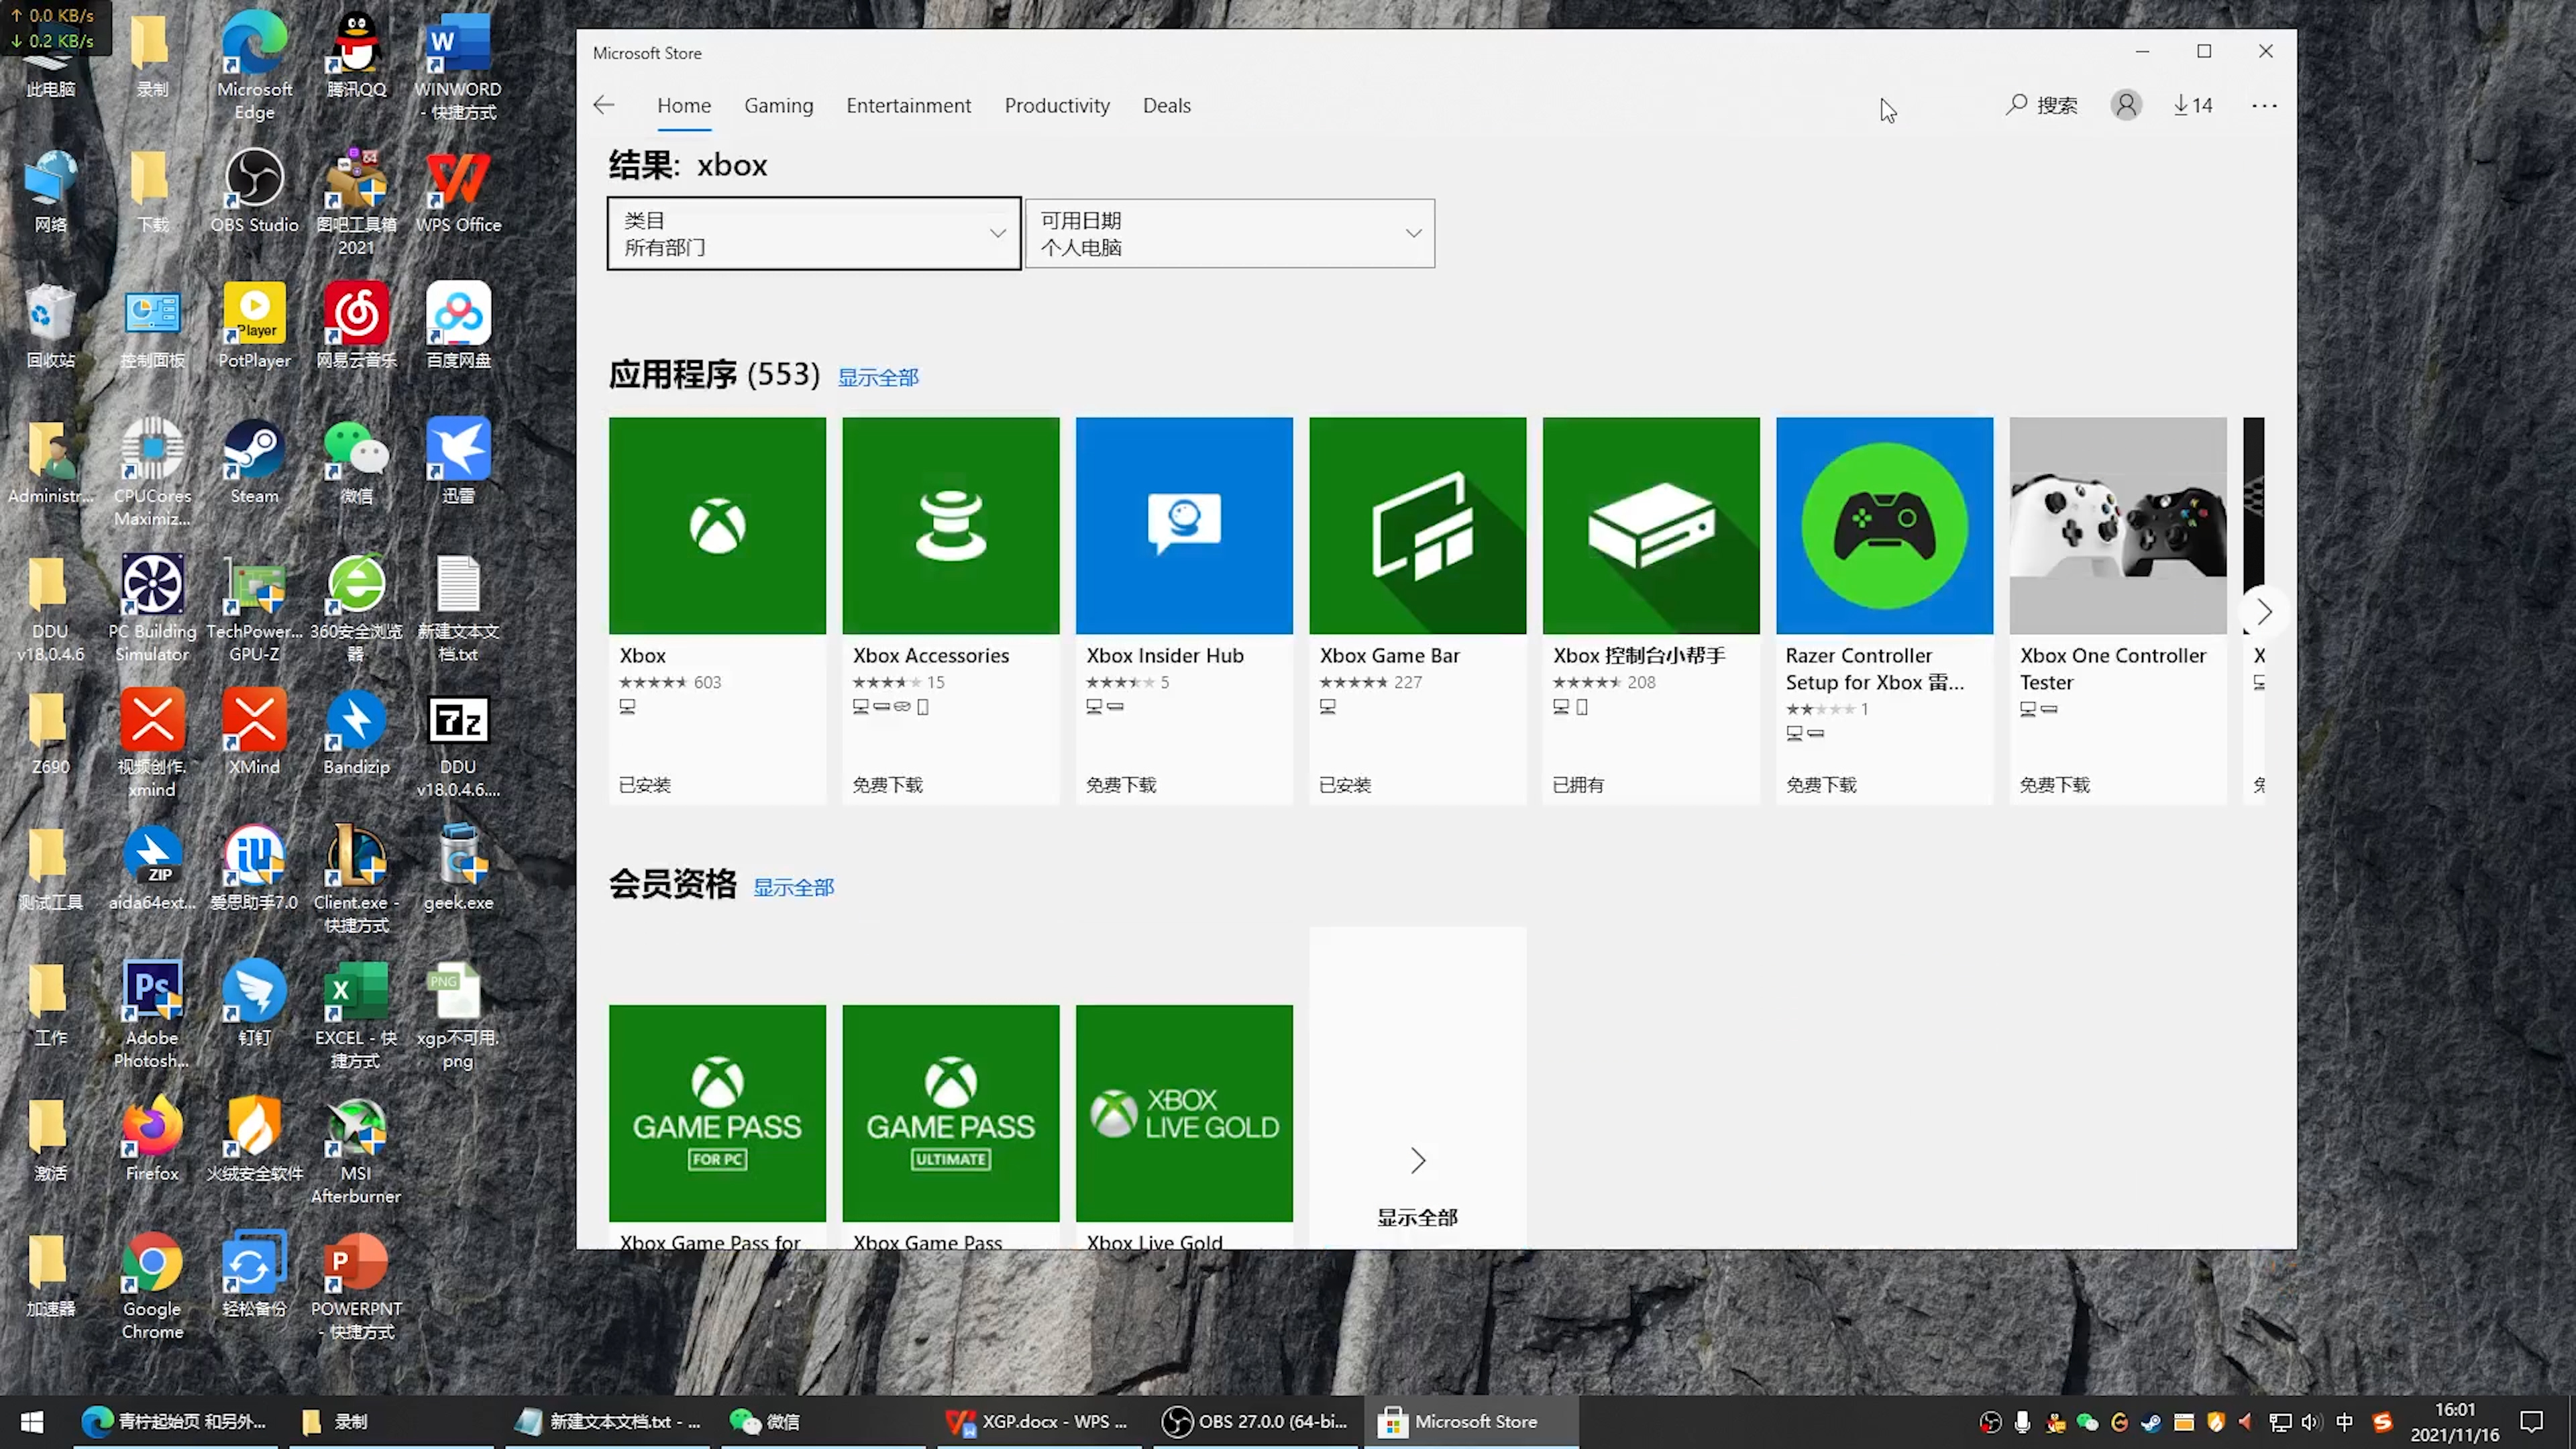2576x1449 pixels.
Task: Select 百度网盘 desktop icon
Action: (458, 326)
